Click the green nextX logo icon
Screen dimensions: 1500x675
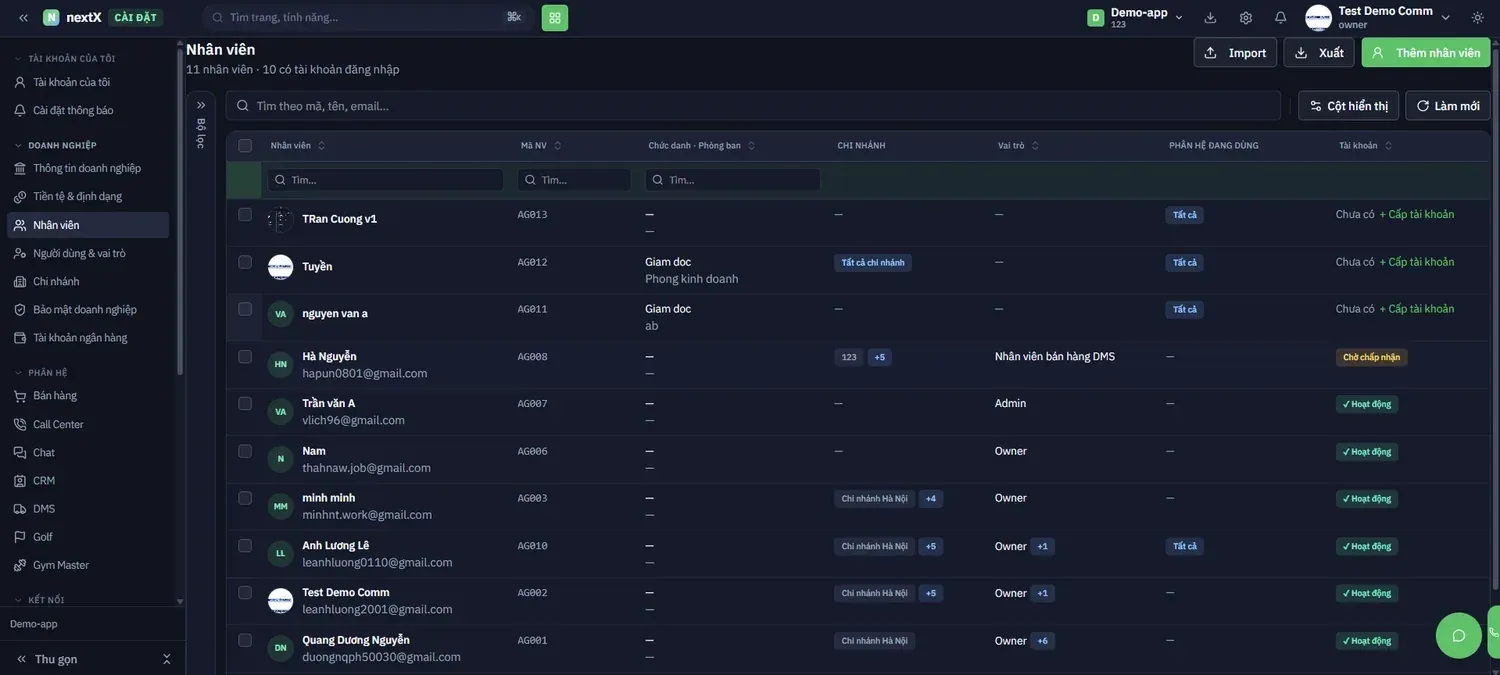coord(51,17)
